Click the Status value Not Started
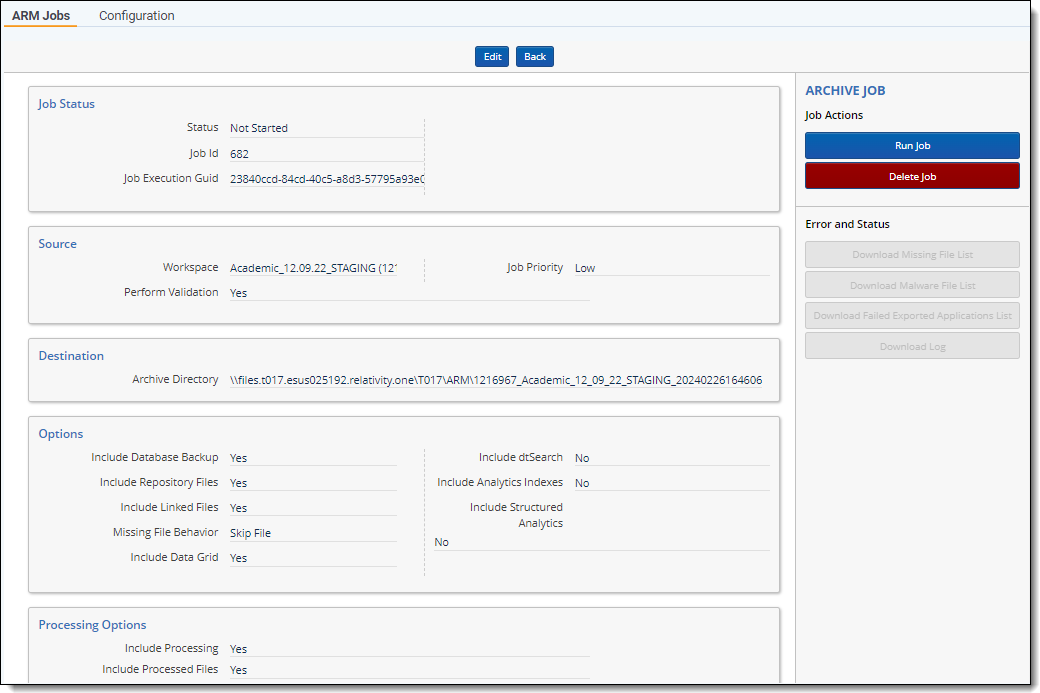The height and width of the screenshot is (693, 1040). (x=259, y=128)
